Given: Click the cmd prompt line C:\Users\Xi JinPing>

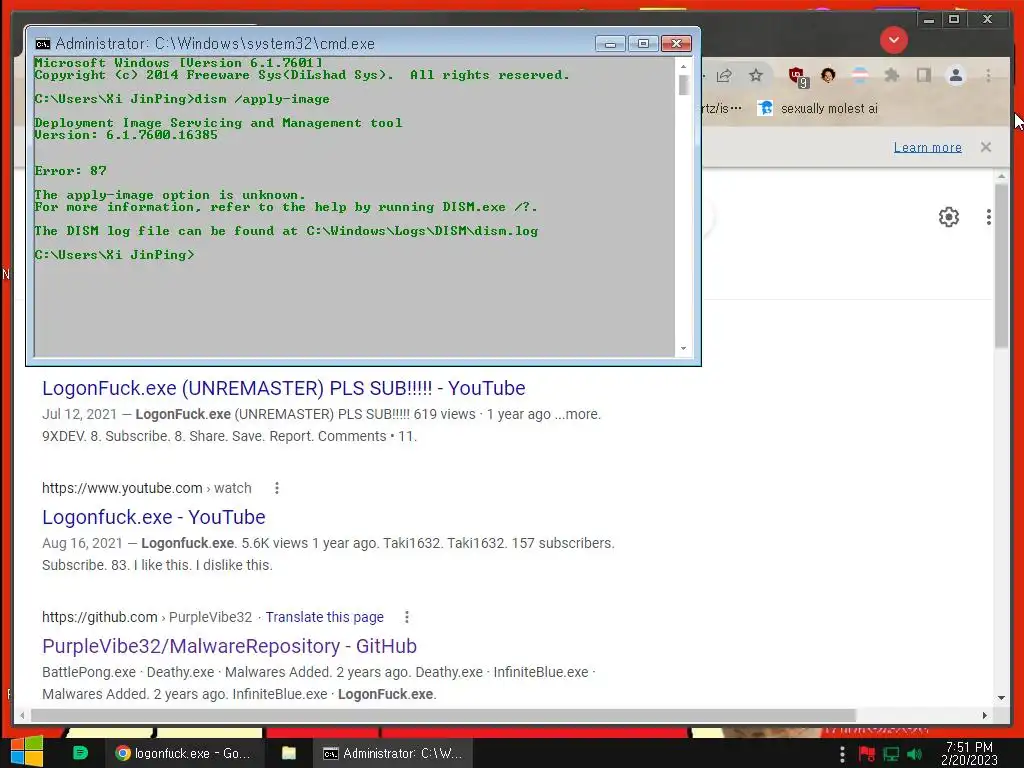Looking at the screenshot, I should [114, 255].
